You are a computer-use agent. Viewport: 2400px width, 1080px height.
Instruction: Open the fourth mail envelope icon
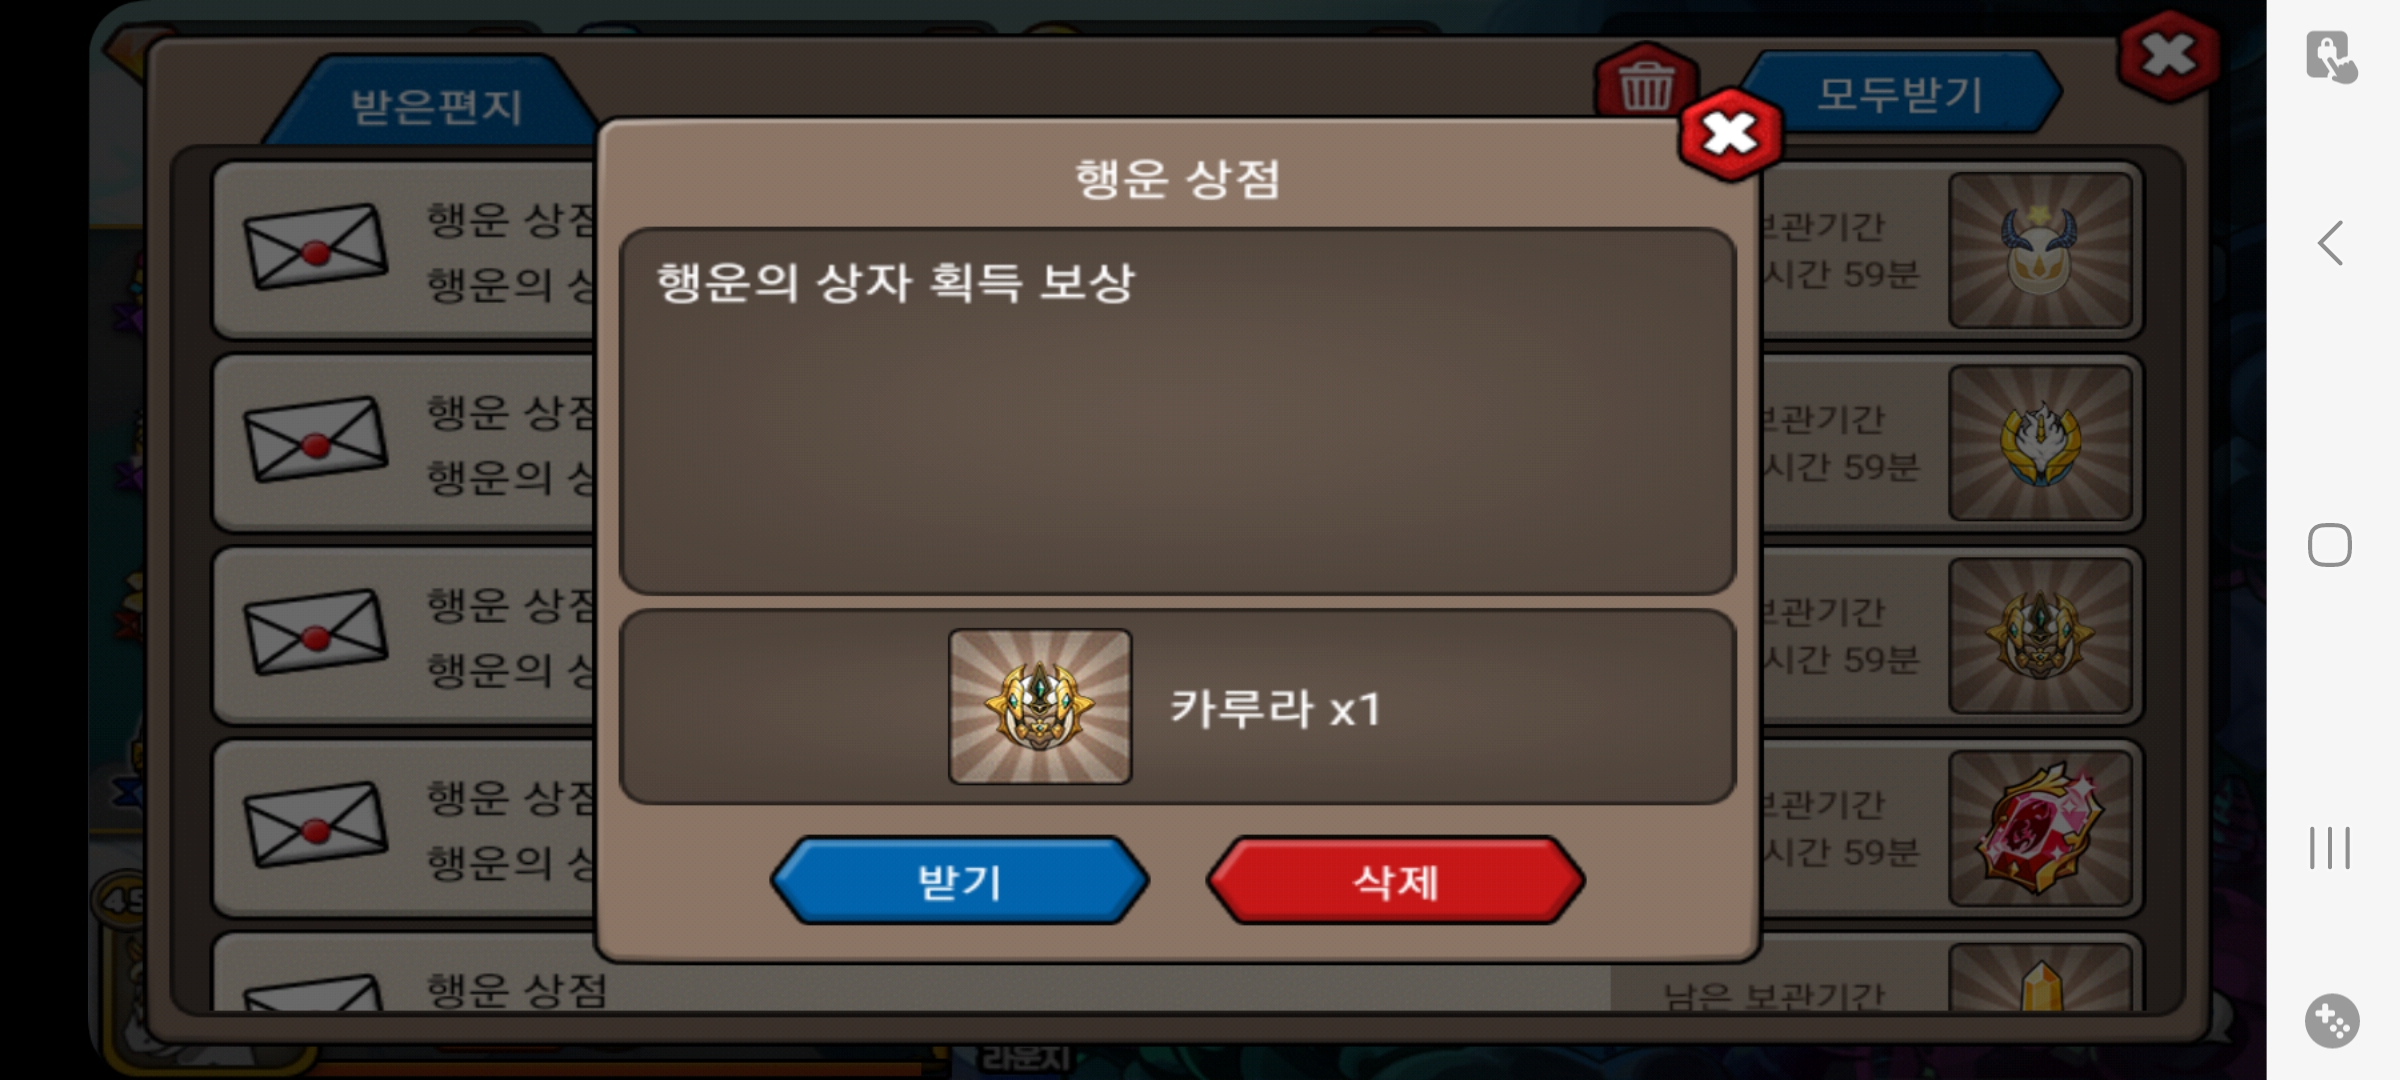pos(315,826)
